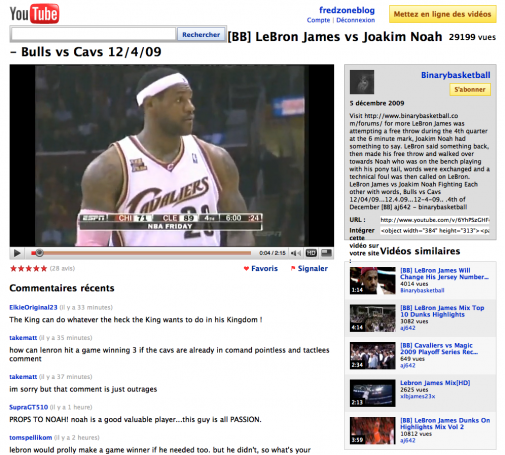The height and width of the screenshot is (455, 505).
Task: Mute audio via the speaker icon
Action: click(x=295, y=253)
